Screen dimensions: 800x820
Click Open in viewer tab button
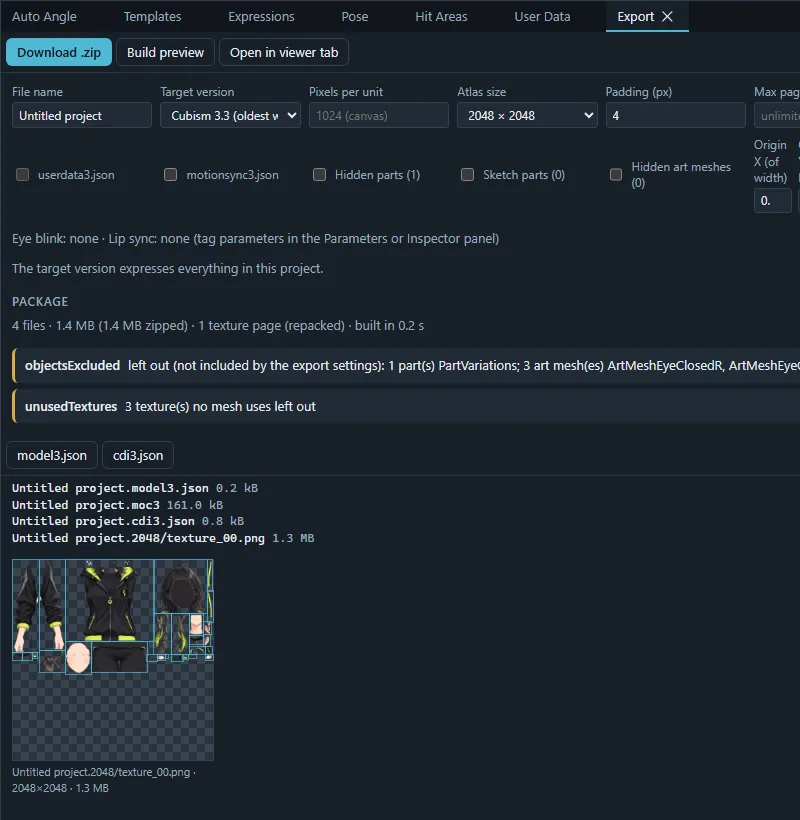tap(284, 52)
